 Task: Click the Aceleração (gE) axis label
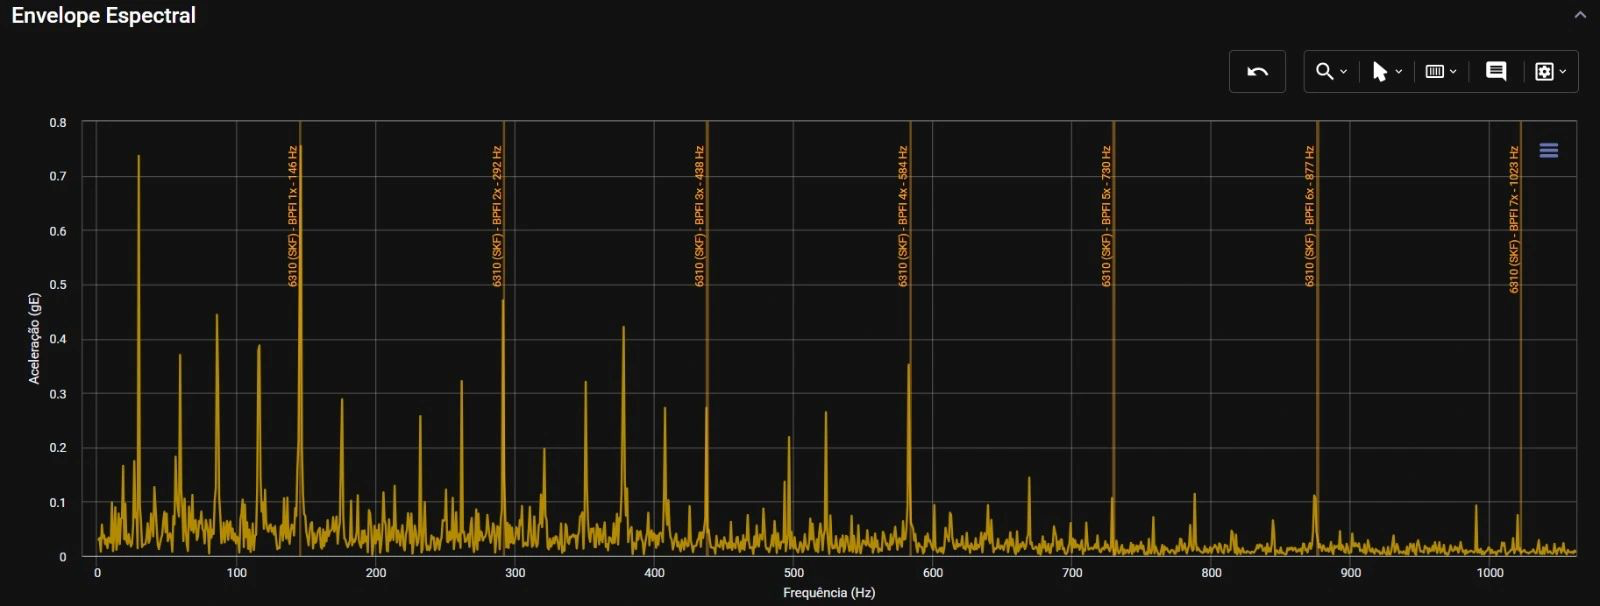(x=34, y=338)
